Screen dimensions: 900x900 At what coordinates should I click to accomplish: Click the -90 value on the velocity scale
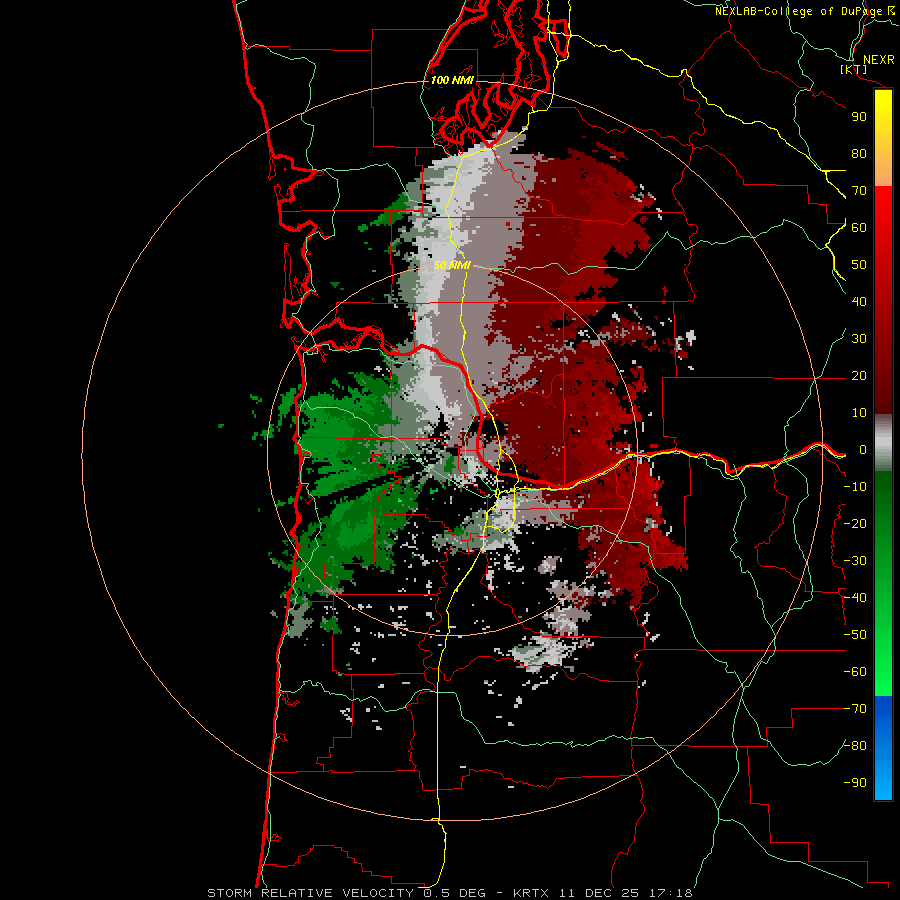[855, 783]
